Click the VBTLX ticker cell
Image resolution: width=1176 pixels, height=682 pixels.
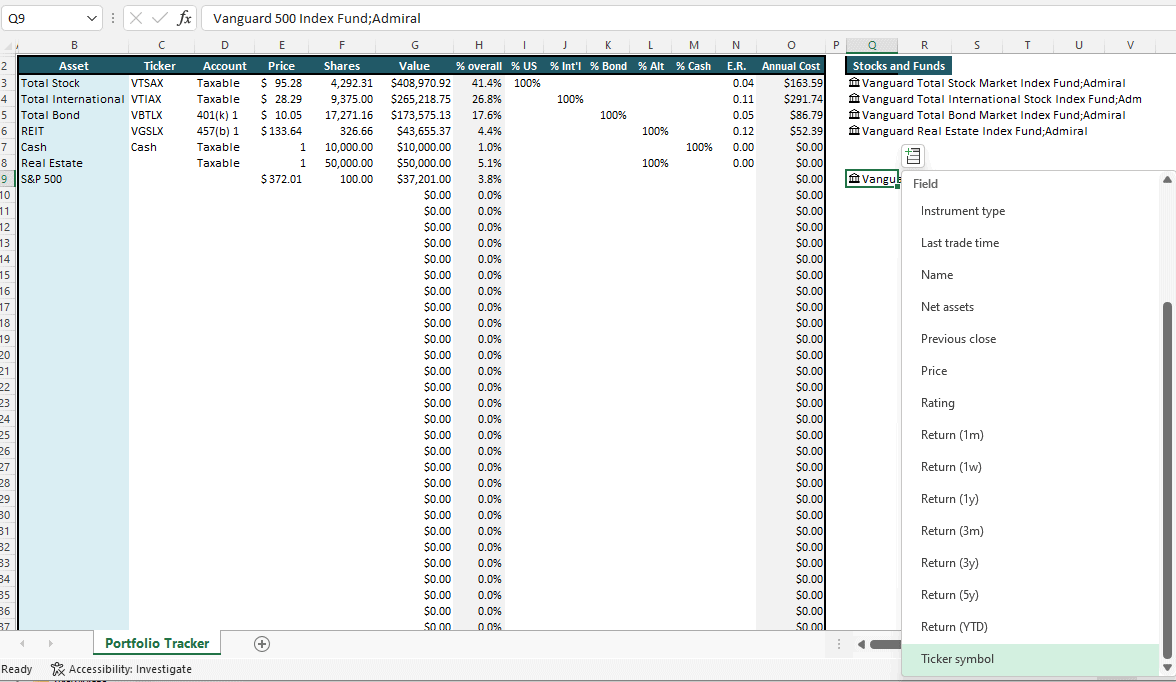tap(160, 115)
